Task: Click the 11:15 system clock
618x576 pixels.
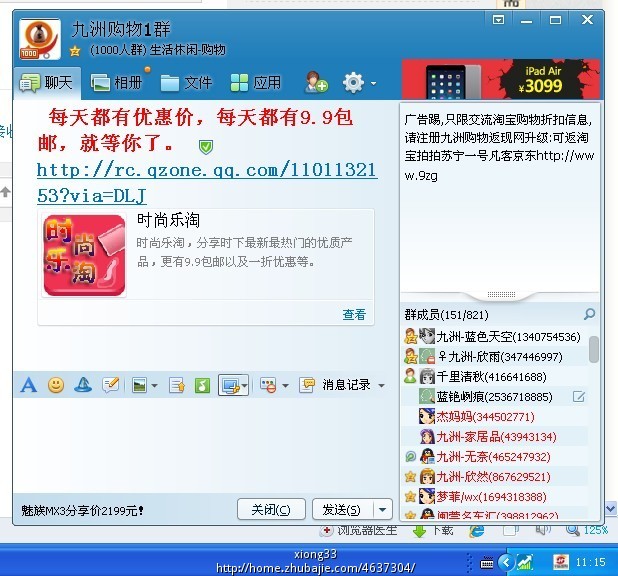Action: 590,562
